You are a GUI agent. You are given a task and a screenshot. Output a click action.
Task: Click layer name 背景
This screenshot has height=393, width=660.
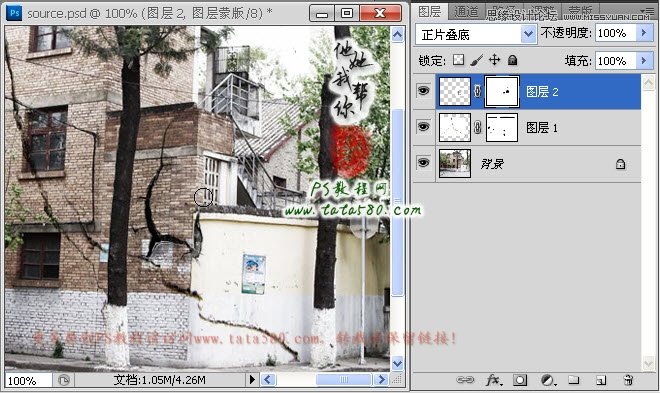pos(492,164)
